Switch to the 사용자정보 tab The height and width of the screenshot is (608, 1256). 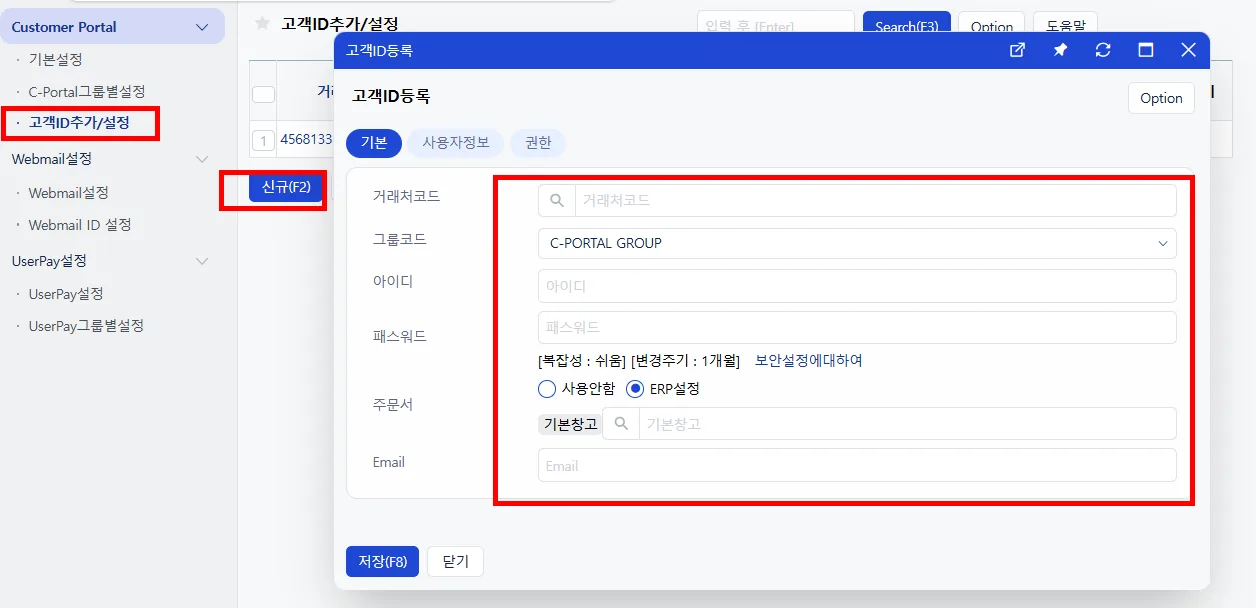[456, 143]
